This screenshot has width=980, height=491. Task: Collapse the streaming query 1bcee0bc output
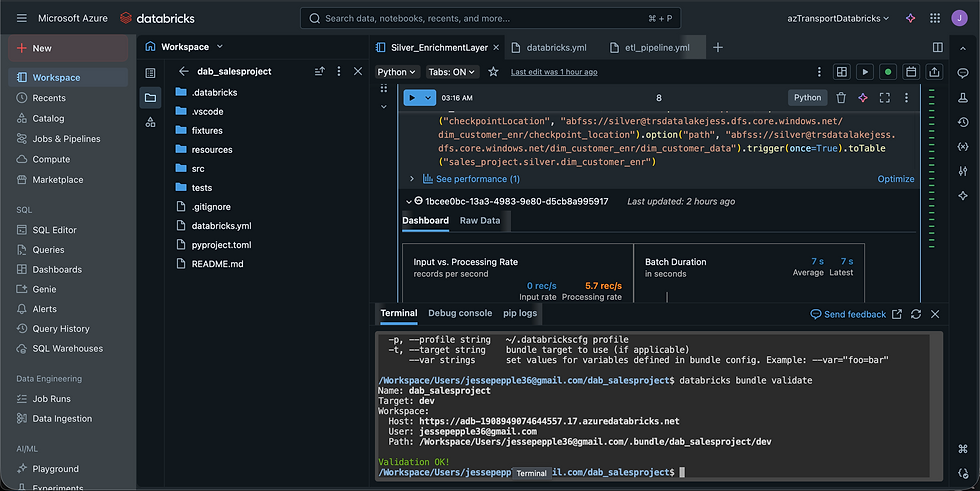pos(409,201)
